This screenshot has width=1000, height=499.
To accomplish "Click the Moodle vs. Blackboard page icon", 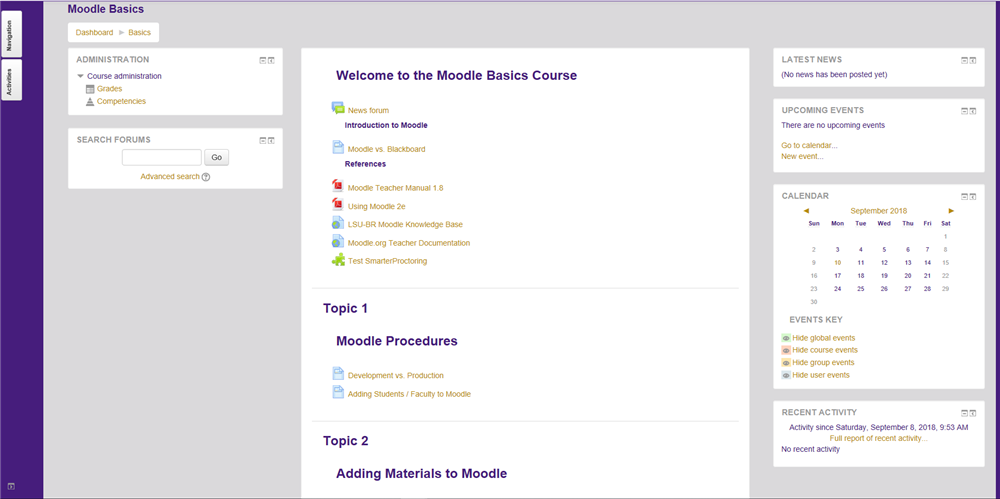I will tap(338, 147).
